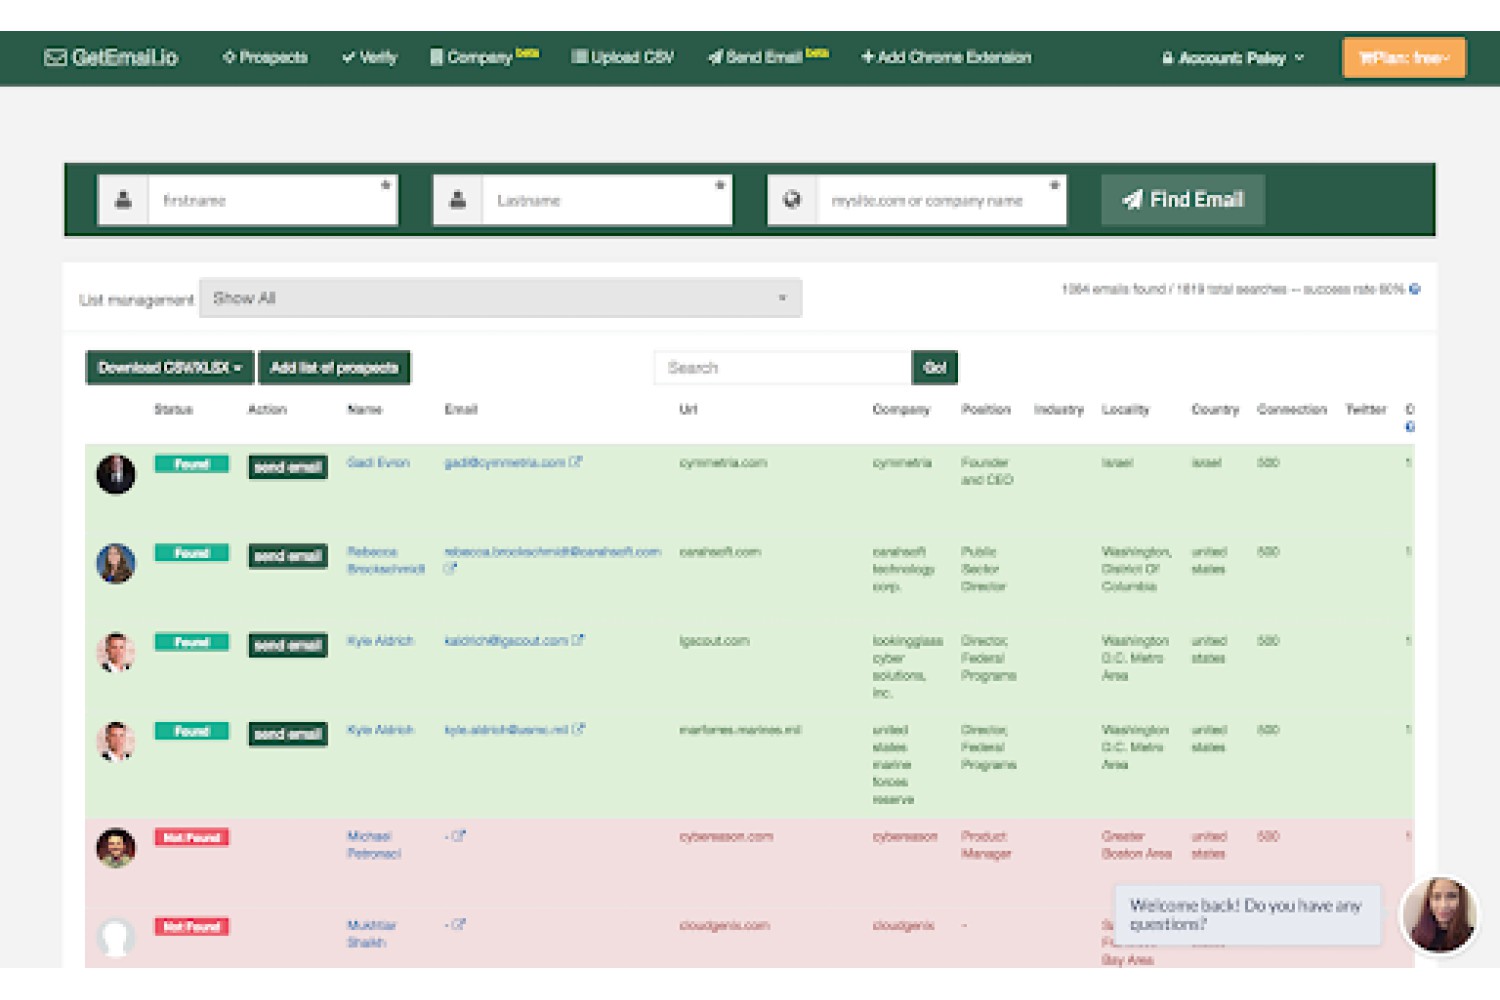Open Rebecca Brockschmidt name link
The width and height of the screenshot is (1500, 1000).
[x=386, y=560]
